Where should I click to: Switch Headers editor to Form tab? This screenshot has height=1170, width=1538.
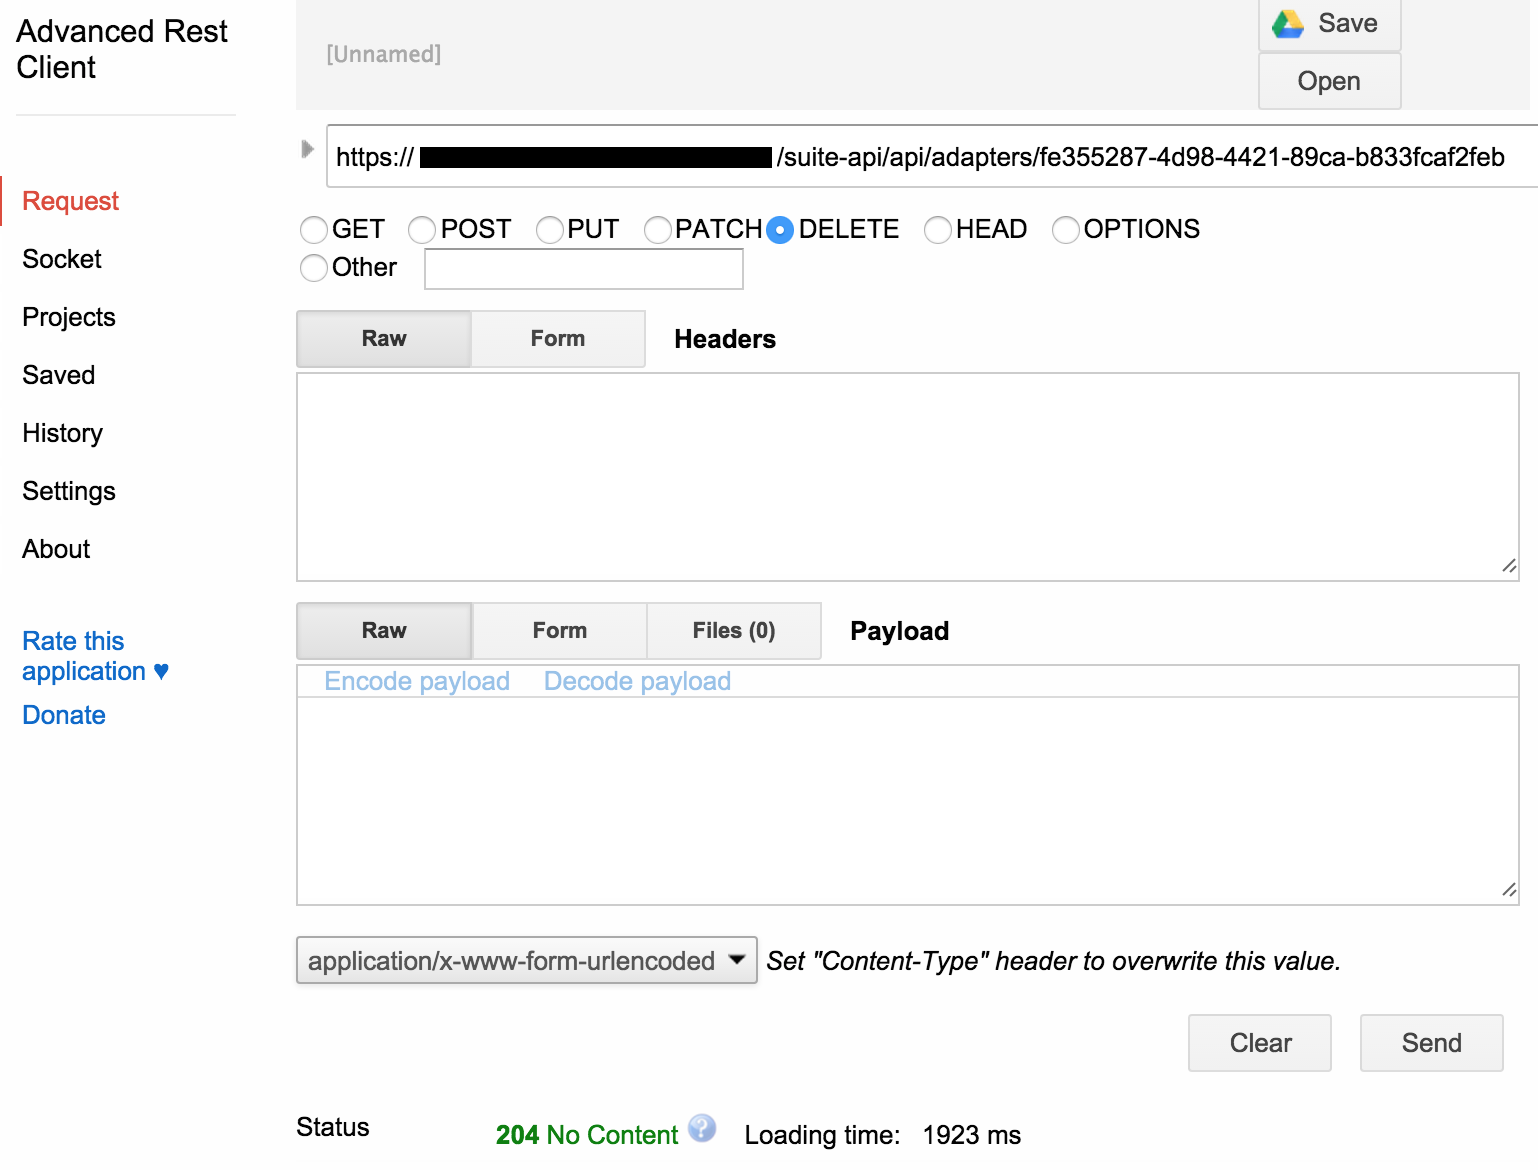click(557, 339)
